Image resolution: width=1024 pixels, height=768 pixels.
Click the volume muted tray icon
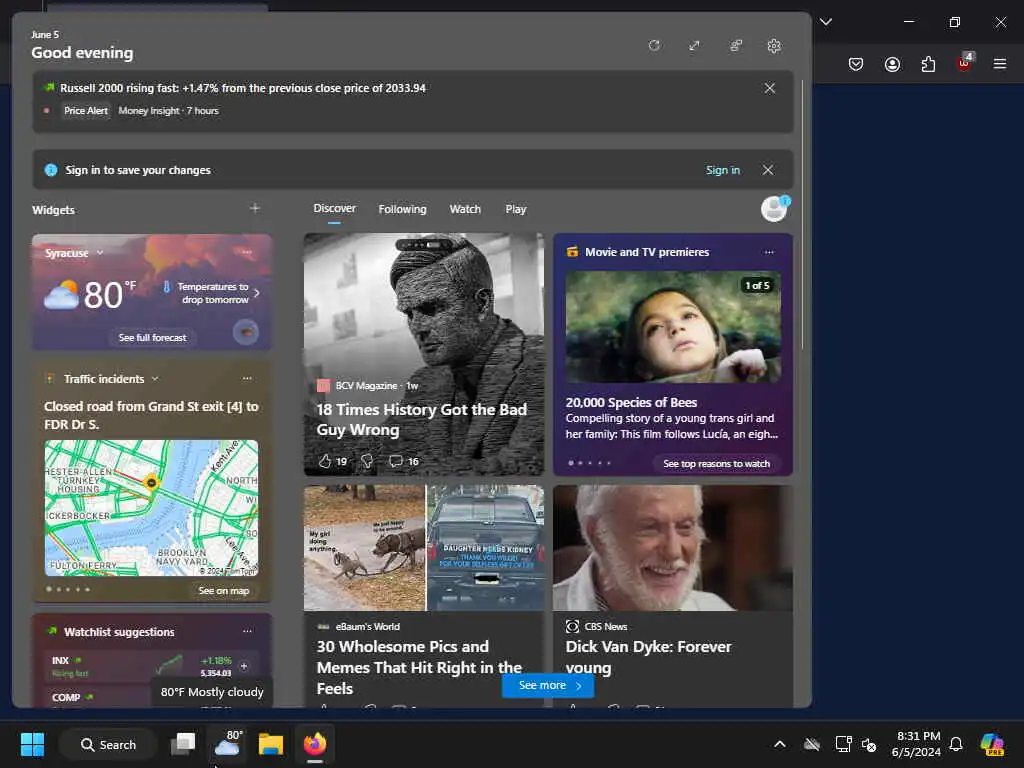coord(869,744)
